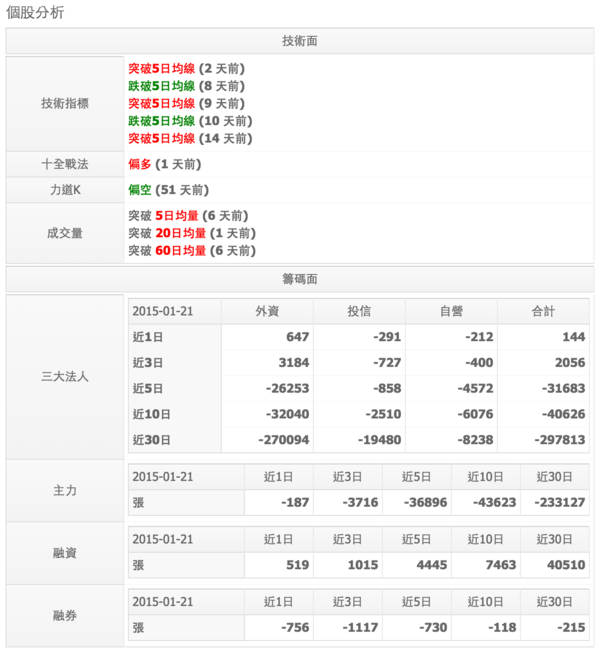Click the 外資 column header

[x=267, y=311]
